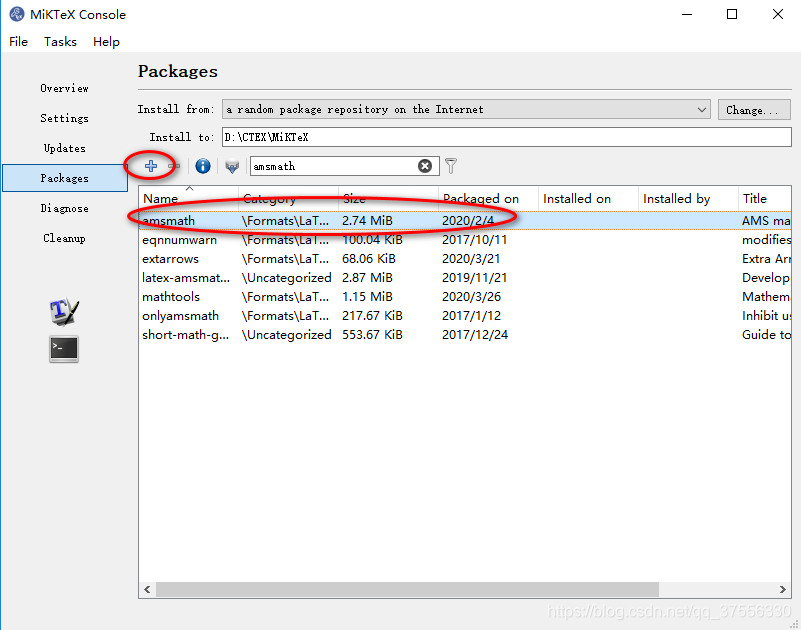Select the onlyamsmath package row
801x630 pixels.
(x=465, y=315)
